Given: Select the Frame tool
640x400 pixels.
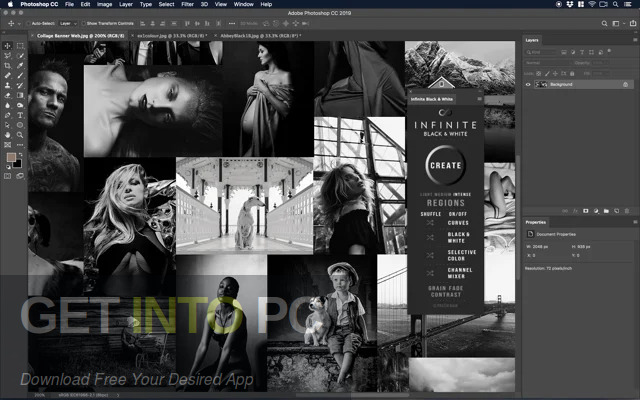Looking at the screenshot, I should [x=8, y=144].
